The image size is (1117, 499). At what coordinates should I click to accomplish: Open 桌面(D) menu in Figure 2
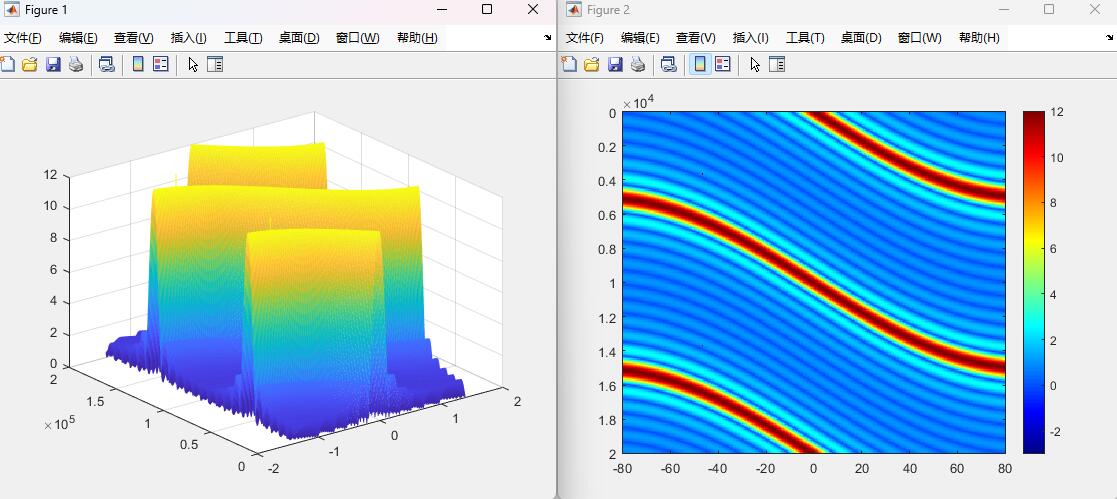coord(861,38)
